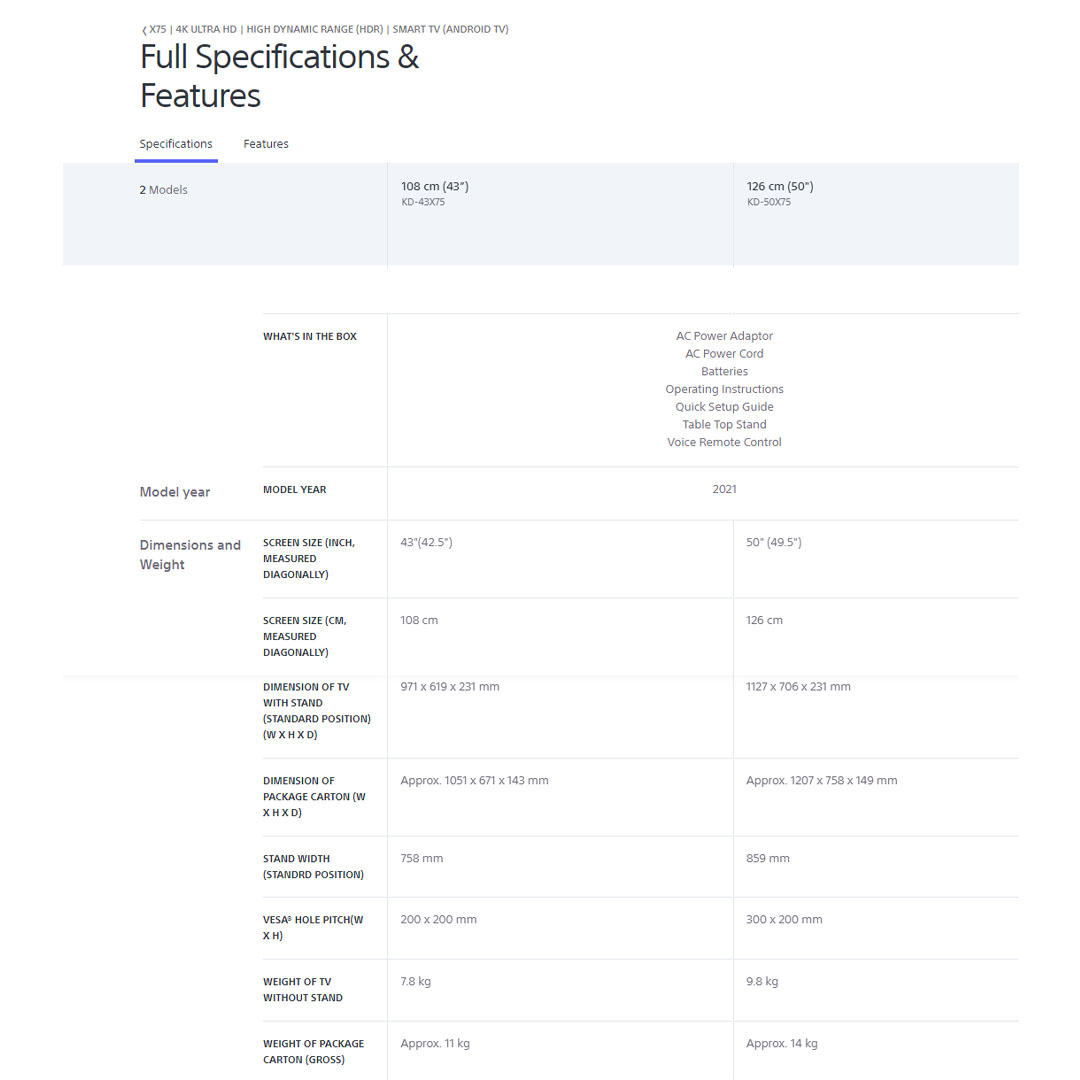This screenshot has height=1080, width=1080.
Task: Click the back chevron beside X75
Action: point(144,30)
